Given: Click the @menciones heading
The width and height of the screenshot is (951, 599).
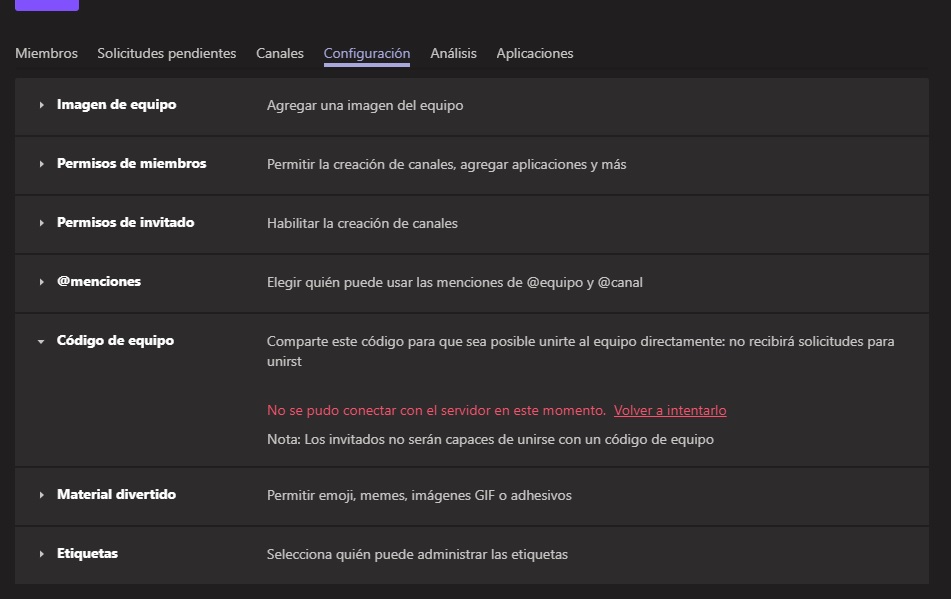Looking at the screenshot, I should 99,281.
